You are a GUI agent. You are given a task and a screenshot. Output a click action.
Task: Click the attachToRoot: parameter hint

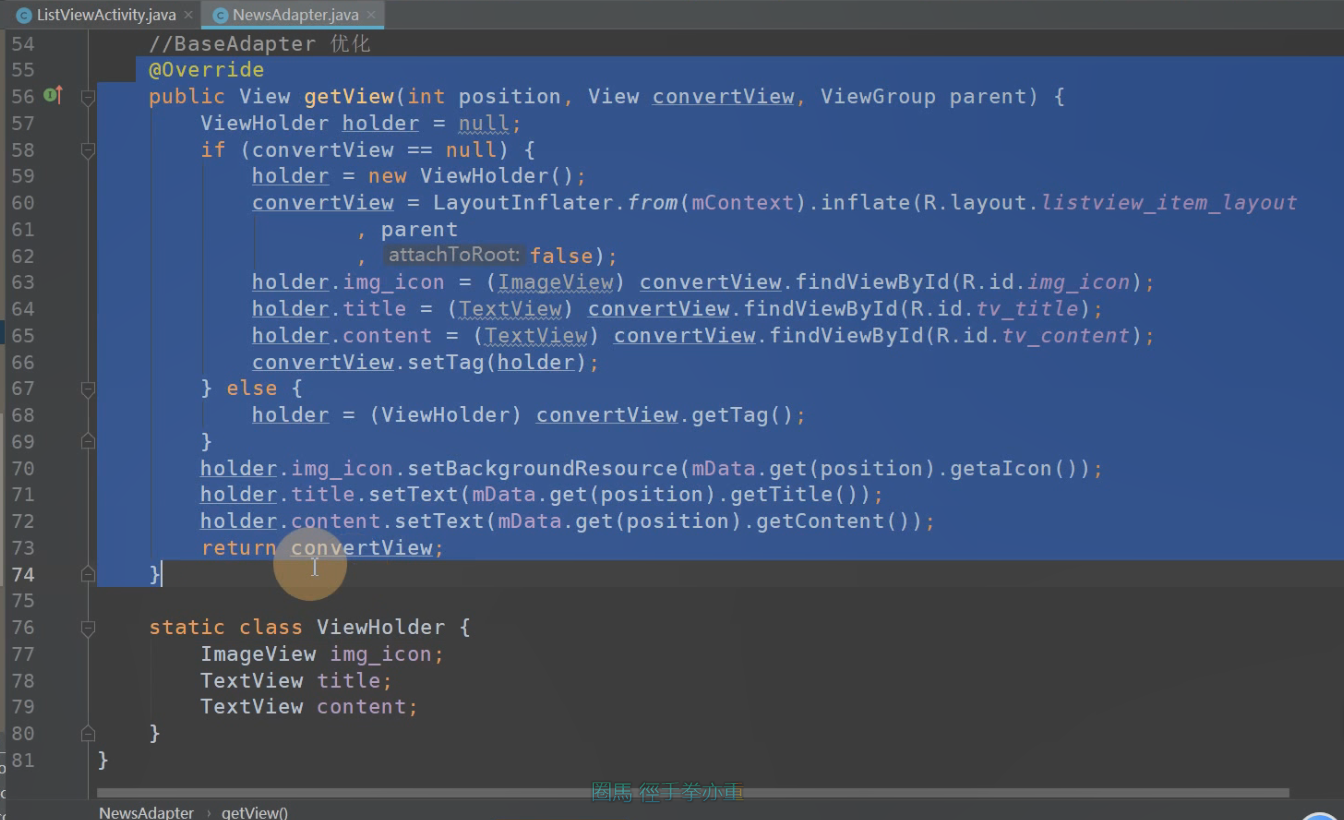click(454, 256)
